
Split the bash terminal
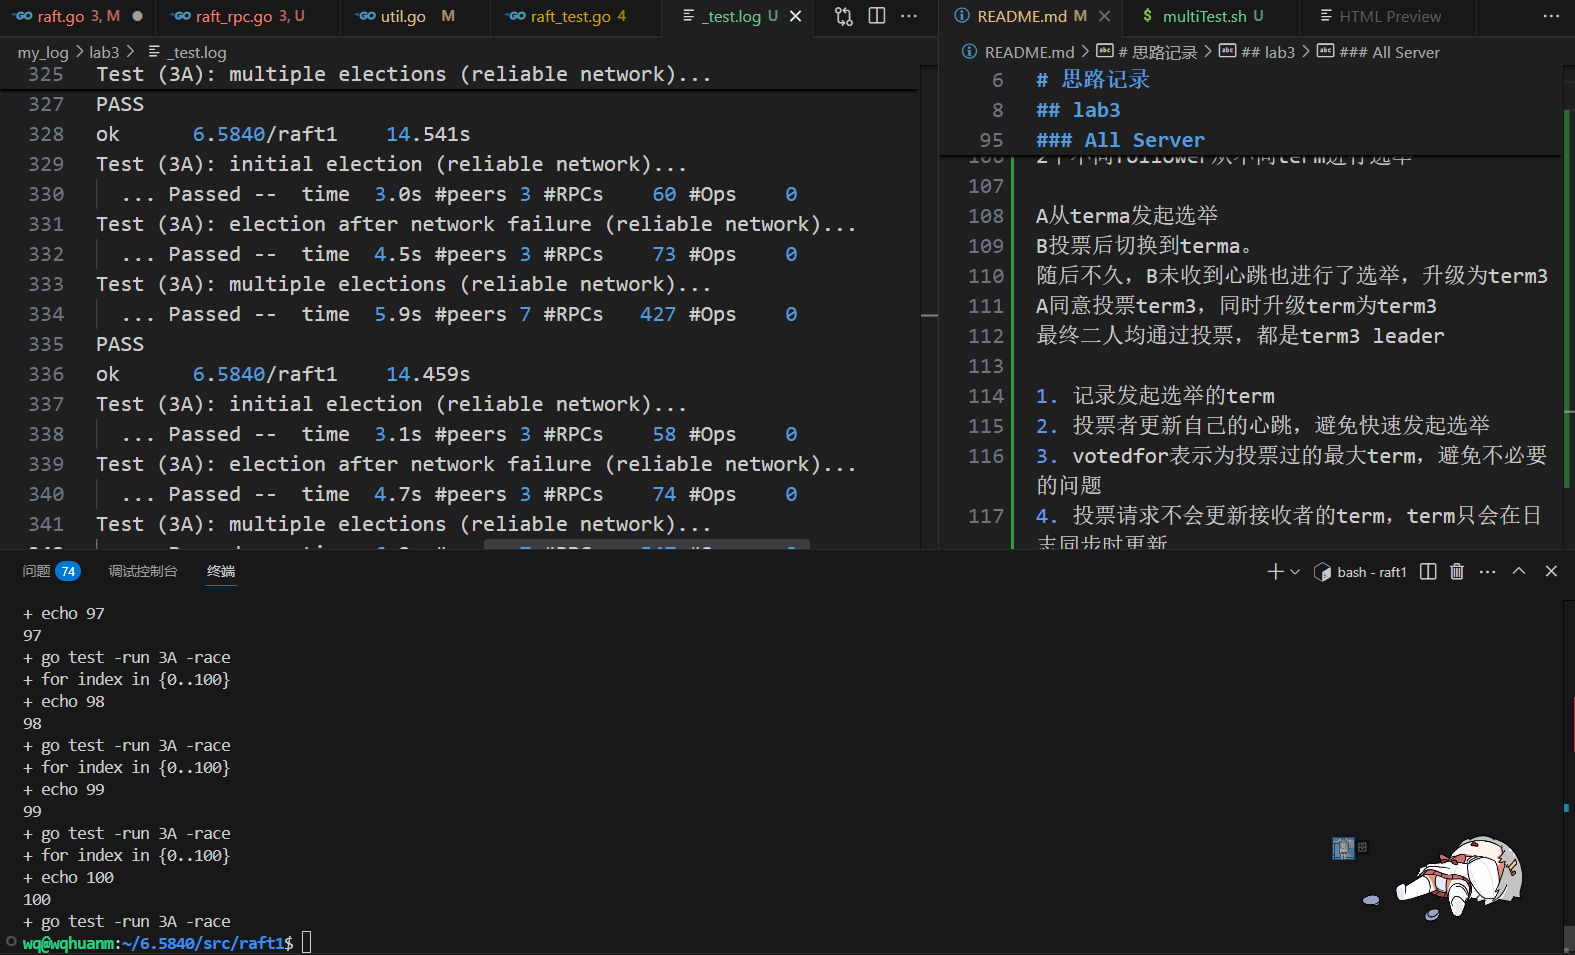[1428, 571]
